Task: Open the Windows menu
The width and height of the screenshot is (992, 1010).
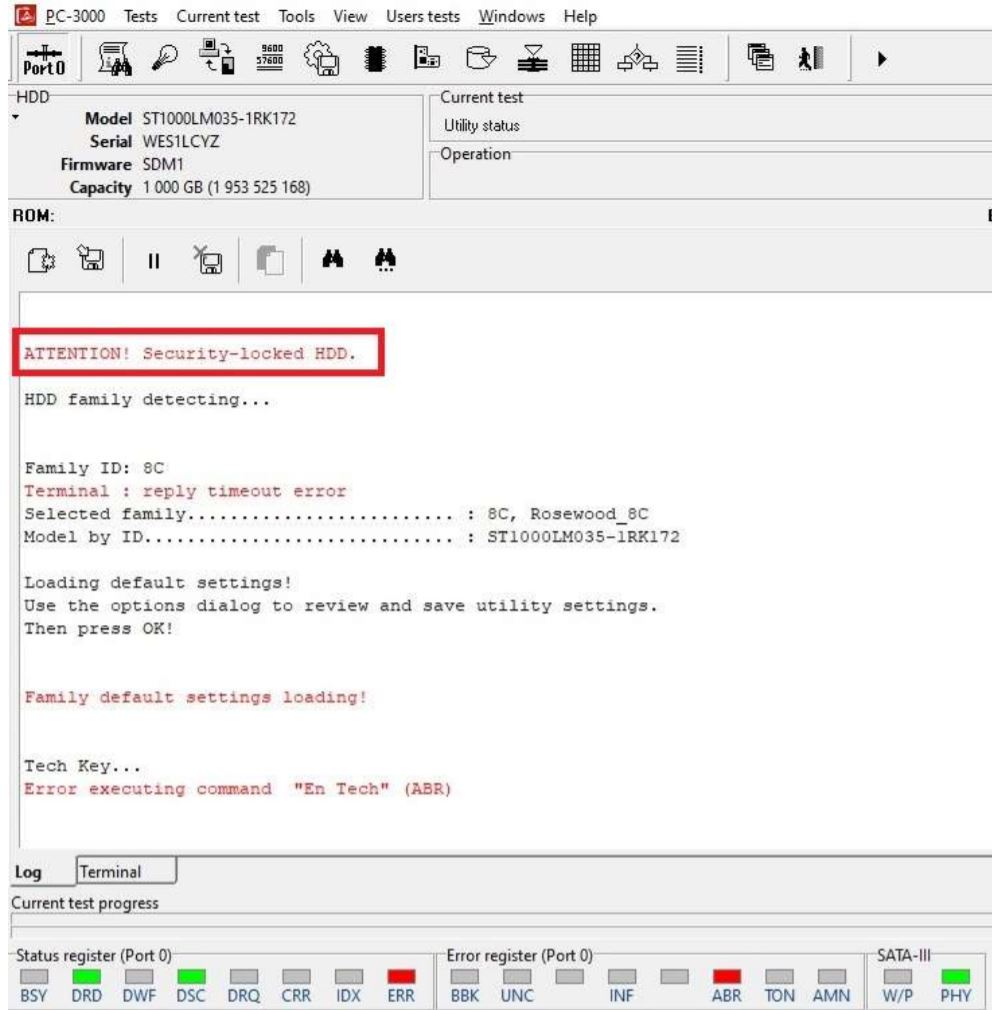Action: (x=511, y=16)
